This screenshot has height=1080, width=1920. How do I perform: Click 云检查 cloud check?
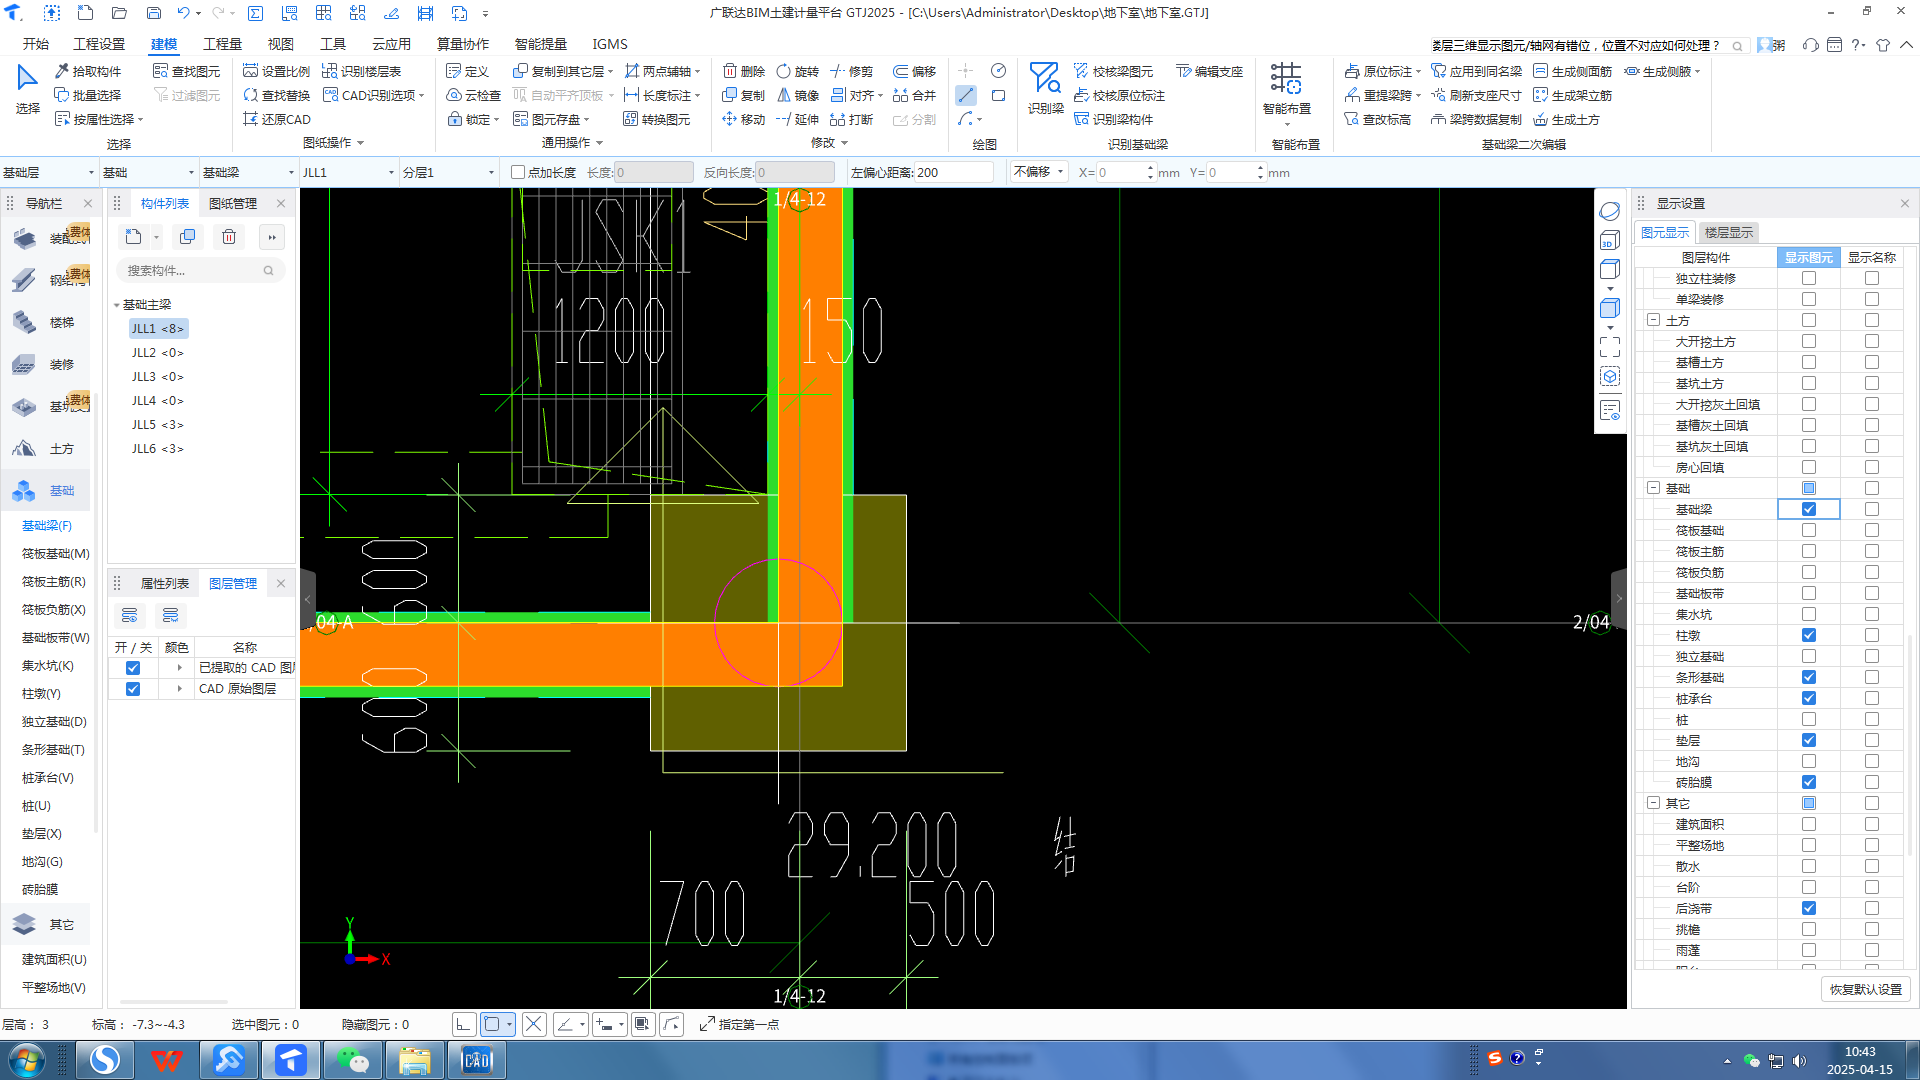click(473, 95)
